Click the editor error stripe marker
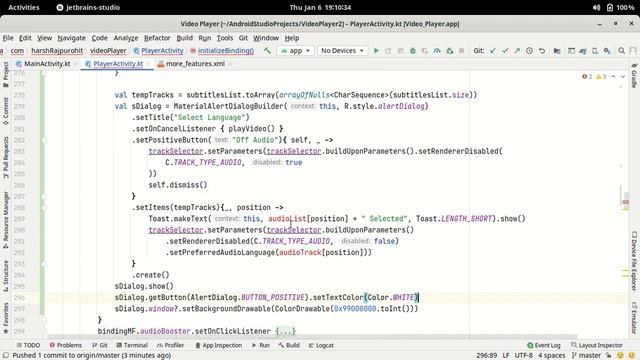The width and height of the screenshot is (640, 360). pyautogui.click(x=625, y=202)
